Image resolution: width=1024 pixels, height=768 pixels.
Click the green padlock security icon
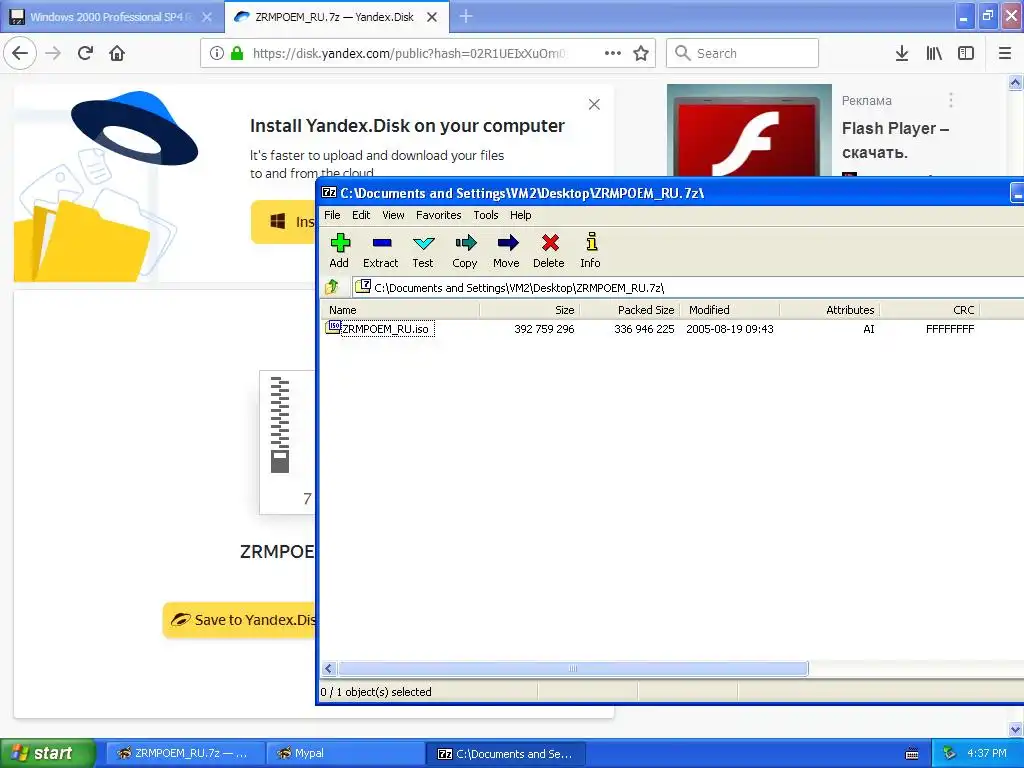[237, 53]
